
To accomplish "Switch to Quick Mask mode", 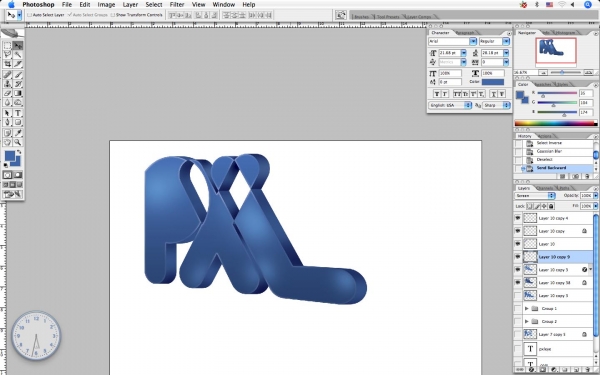I will click(x=18, y=175).
